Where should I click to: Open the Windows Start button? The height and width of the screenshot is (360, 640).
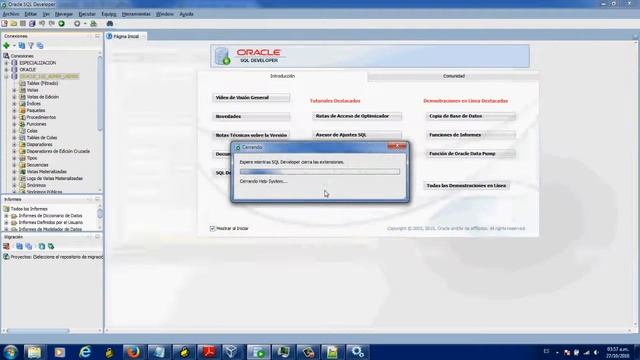tap(10, 352)
